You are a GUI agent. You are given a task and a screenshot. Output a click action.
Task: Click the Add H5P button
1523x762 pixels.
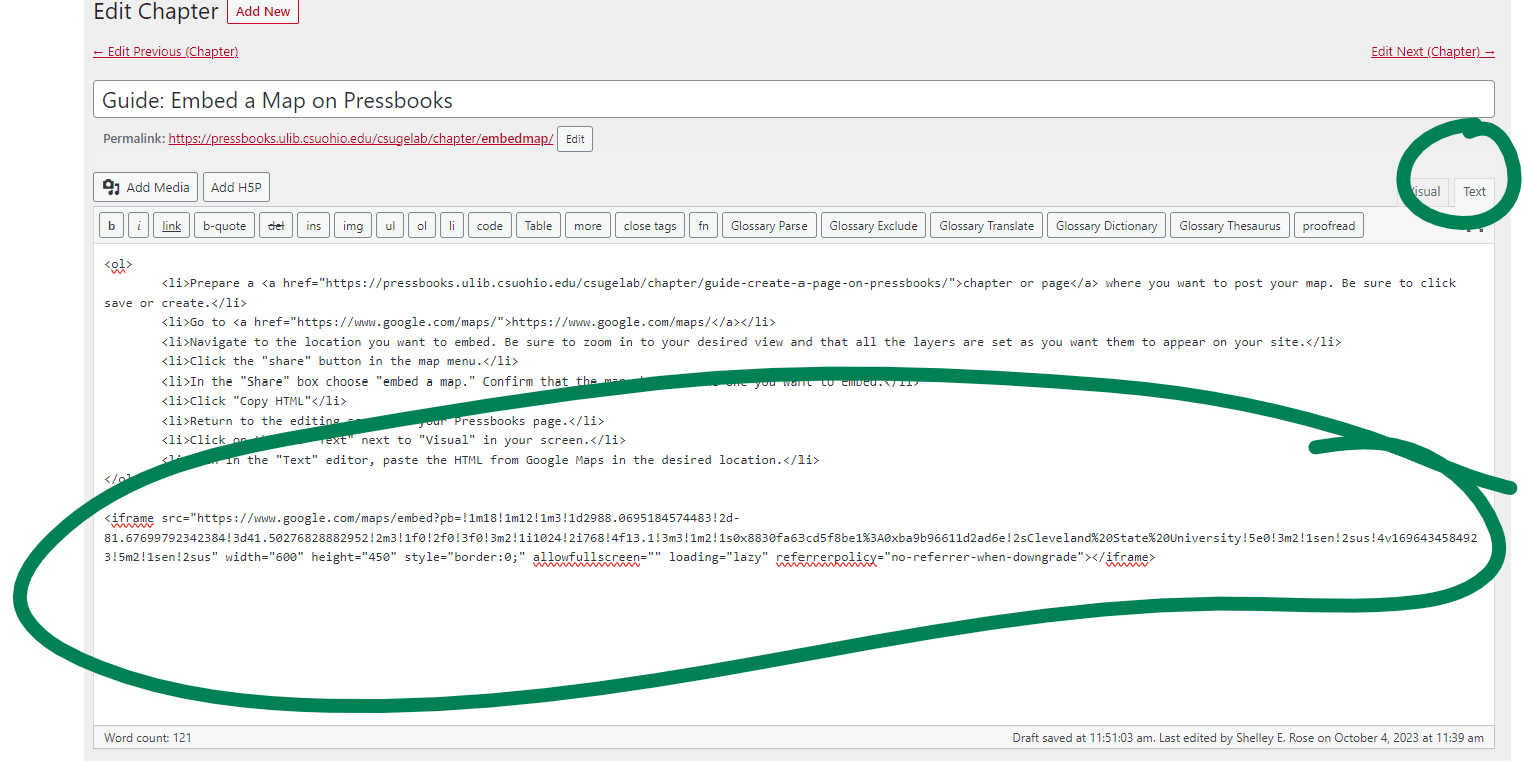pyautogui.click(x=236, y=187)
